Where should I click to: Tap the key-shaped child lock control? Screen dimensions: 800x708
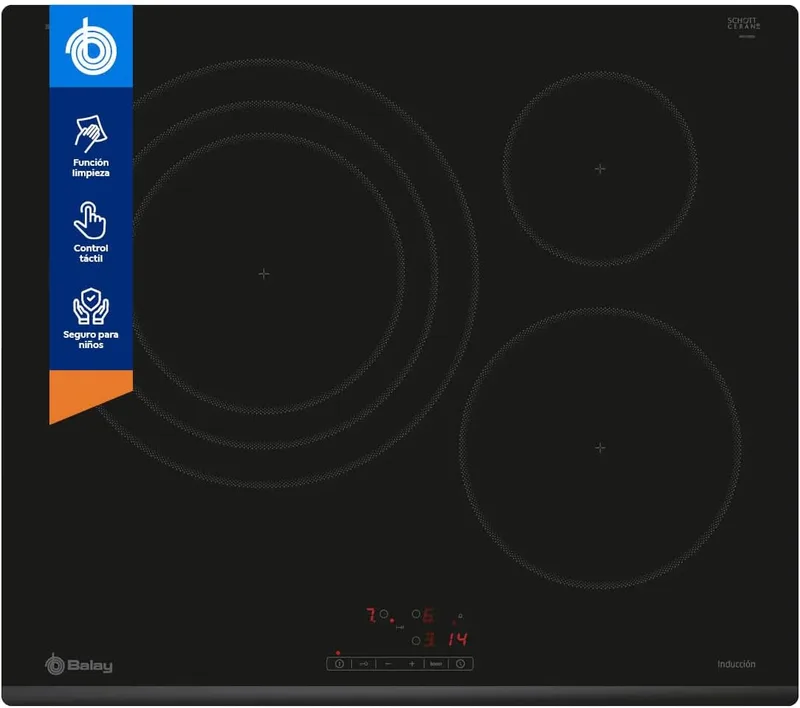[x=364, y=664]
